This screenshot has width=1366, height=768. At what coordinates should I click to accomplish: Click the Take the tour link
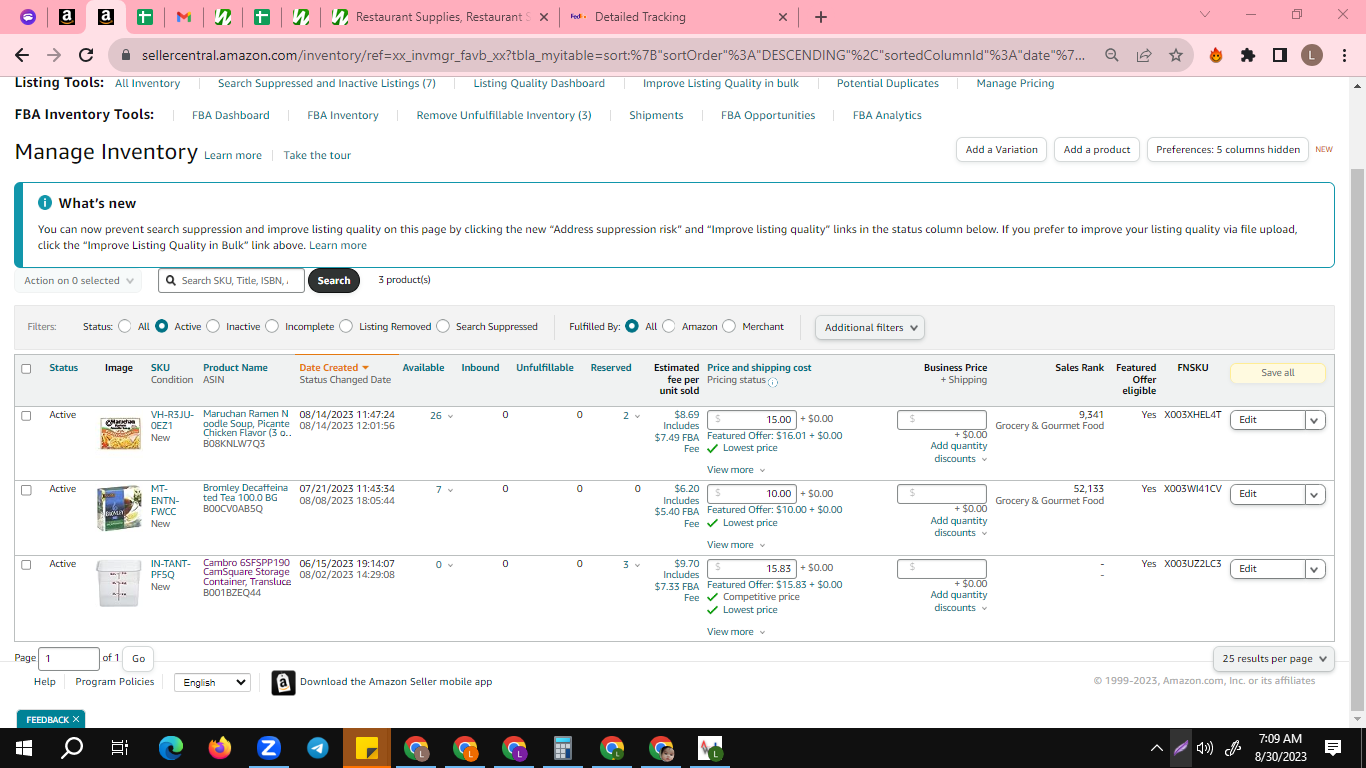click(x=317, y=156)
